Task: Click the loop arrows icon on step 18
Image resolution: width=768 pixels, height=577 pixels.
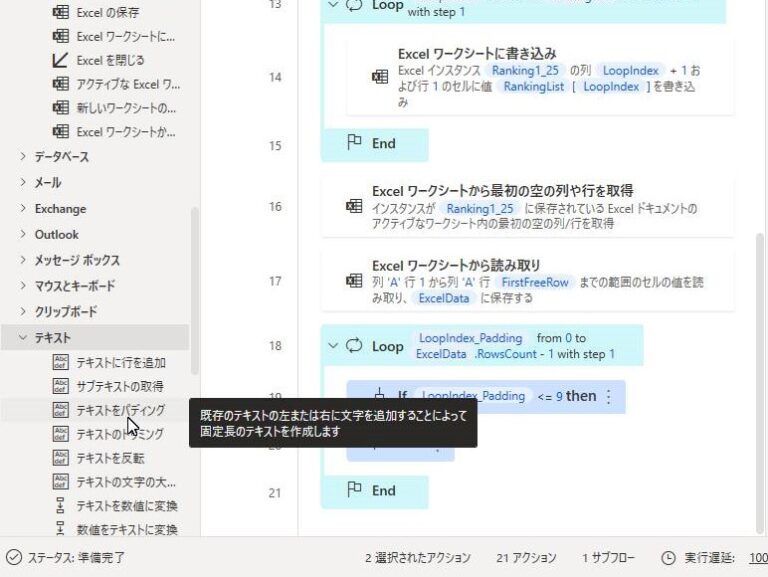Action: 354,345
